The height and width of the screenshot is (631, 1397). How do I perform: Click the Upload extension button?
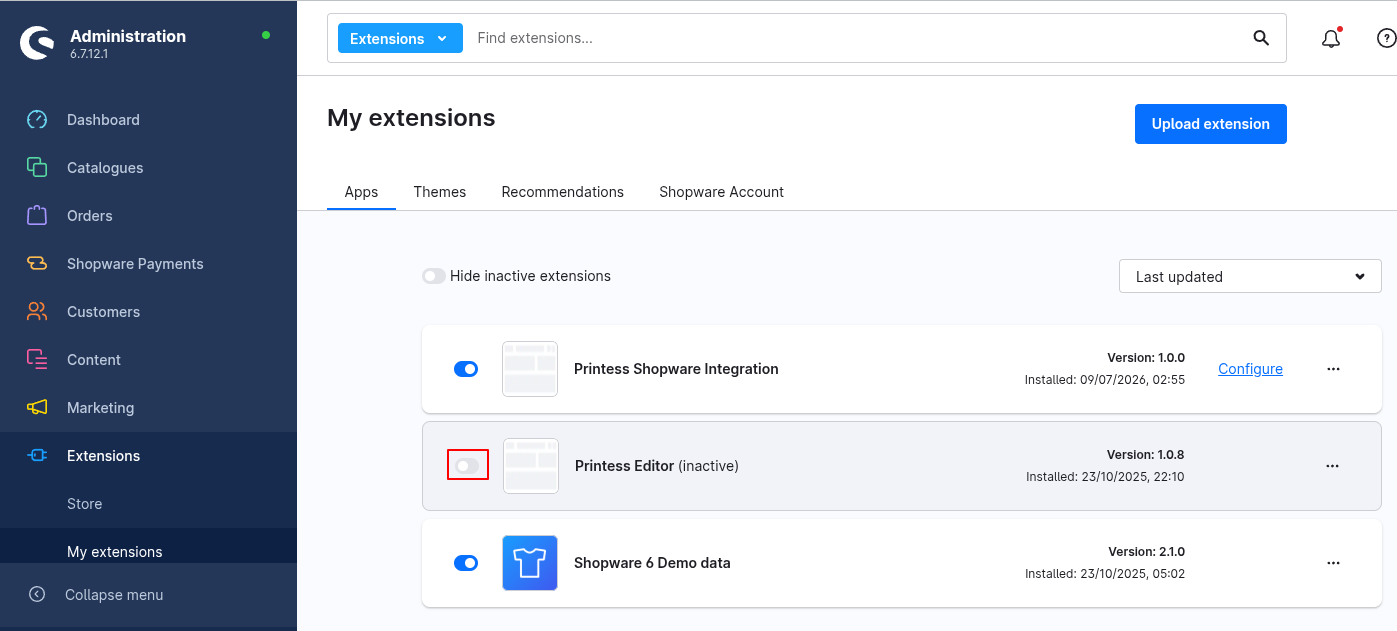point(1211,124)
